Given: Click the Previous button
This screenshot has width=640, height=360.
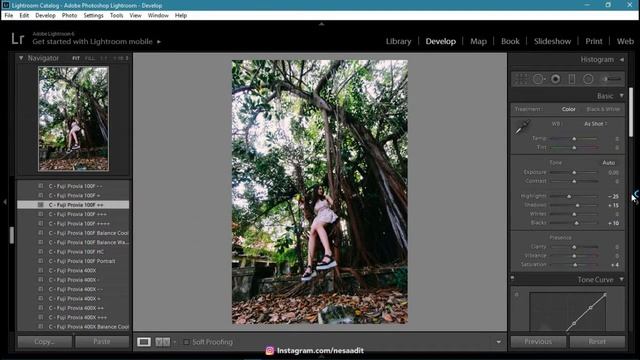Looking at the screenshot, I should pyautogui.click(x=538, y=342).
